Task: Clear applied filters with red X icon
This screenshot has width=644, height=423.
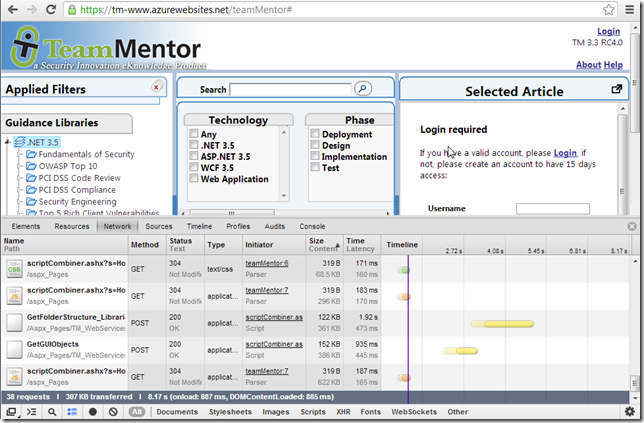Action: tap(156, 87)
